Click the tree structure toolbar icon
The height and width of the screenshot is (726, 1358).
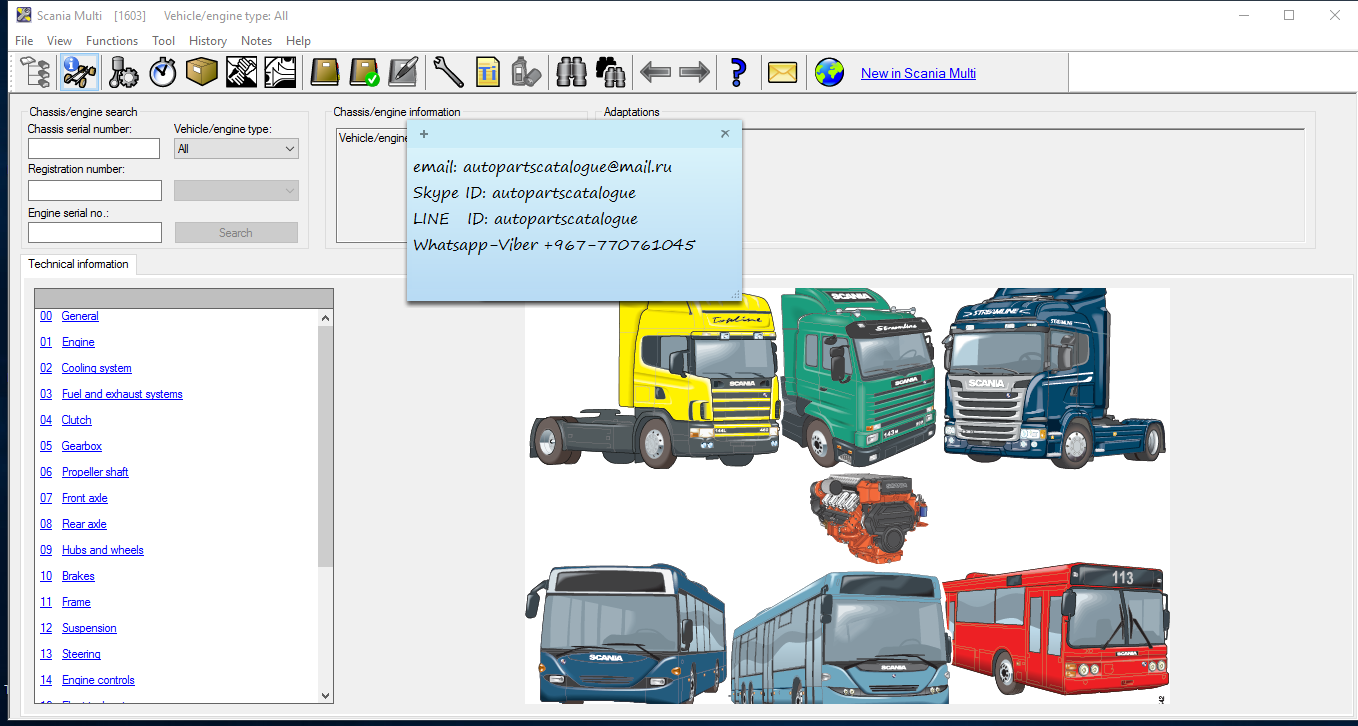tap(36, 72)
